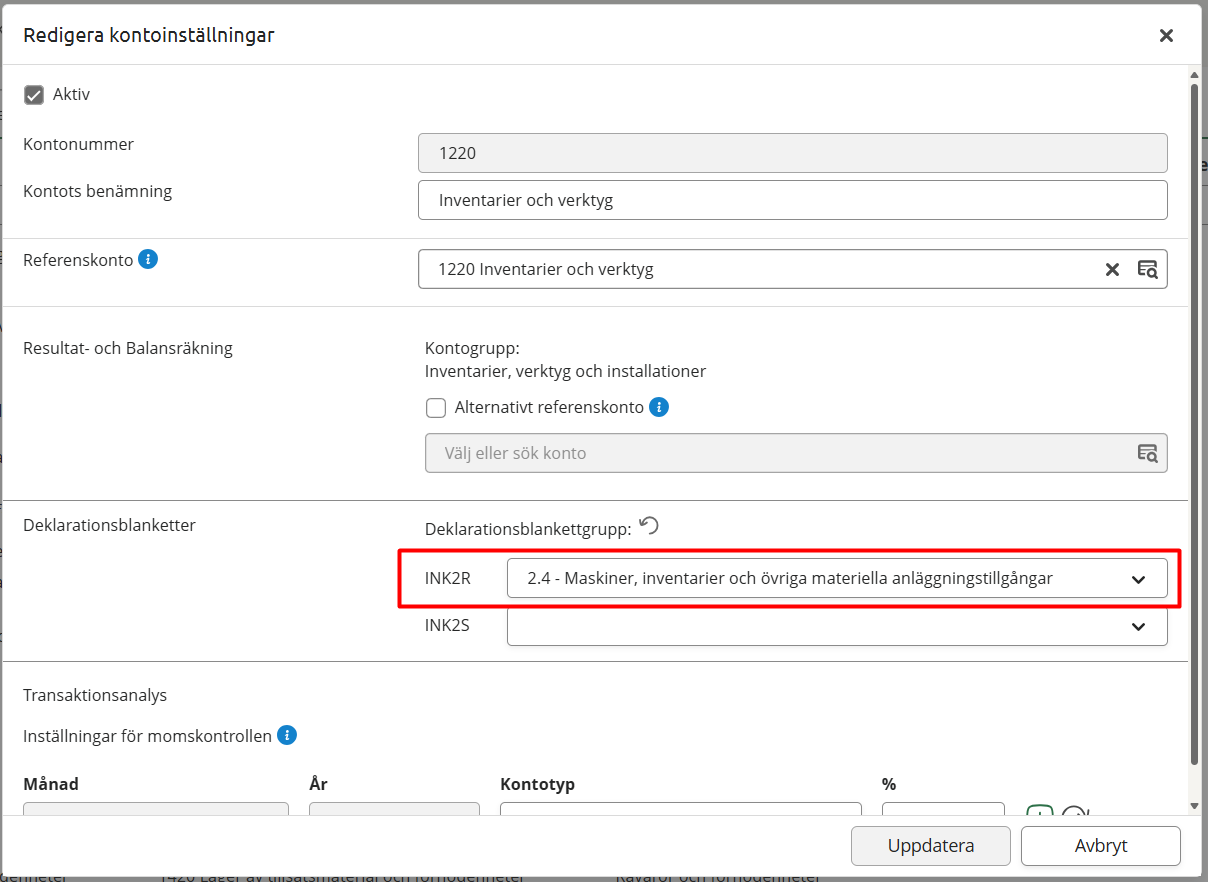The height and width of the screenshot is (882, 1208).
Task: Click the Kontonummer field showing 1220
Action: tap(792, 154)
